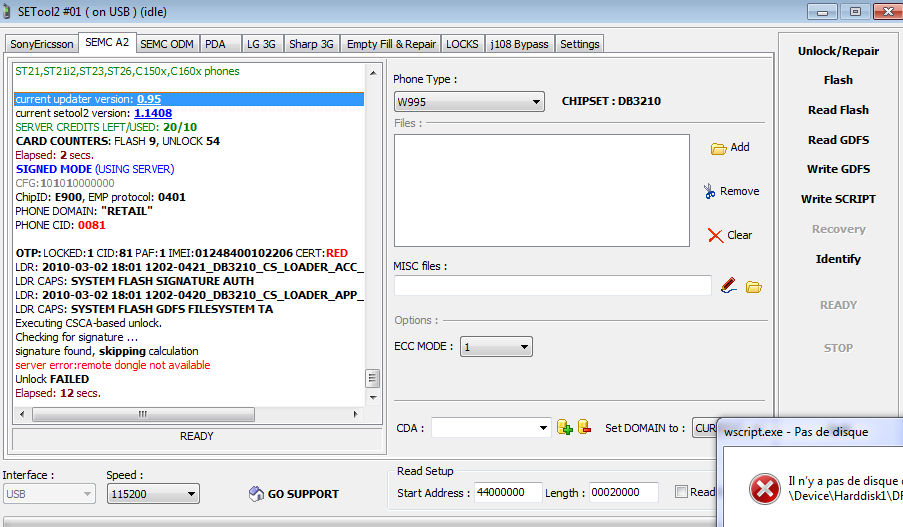
Task: Click the MISC files pencil edit icon
Action: point(729,285)
